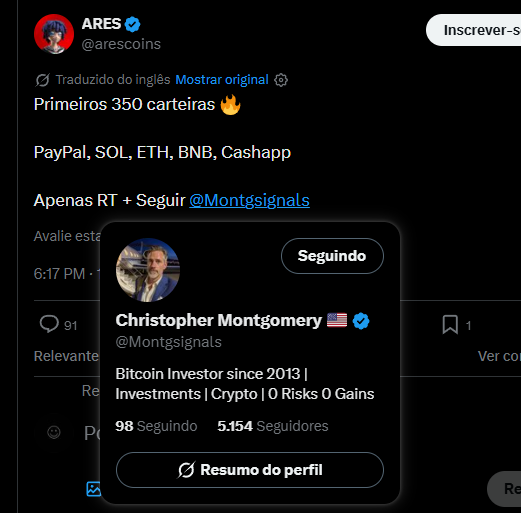The height and width of the screenshot is (513, 521).
Task: Open the @arescoins handle
Action: coord(121,44)
